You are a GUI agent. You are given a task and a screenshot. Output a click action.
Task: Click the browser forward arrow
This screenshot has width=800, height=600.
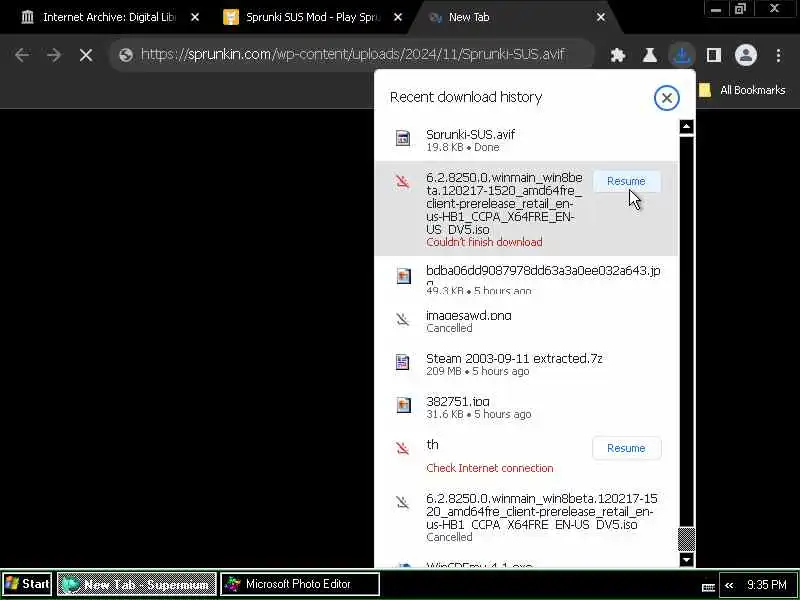click(x=54, y=55)
